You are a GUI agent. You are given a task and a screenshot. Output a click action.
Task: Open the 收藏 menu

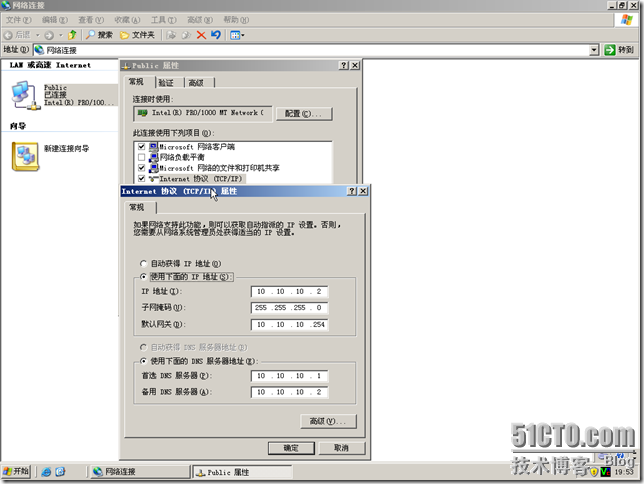tap(127, 20)
